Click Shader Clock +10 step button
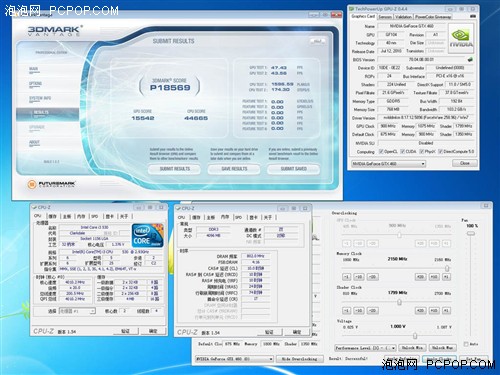Screen dimensions: 500x375 coord(434,311)
